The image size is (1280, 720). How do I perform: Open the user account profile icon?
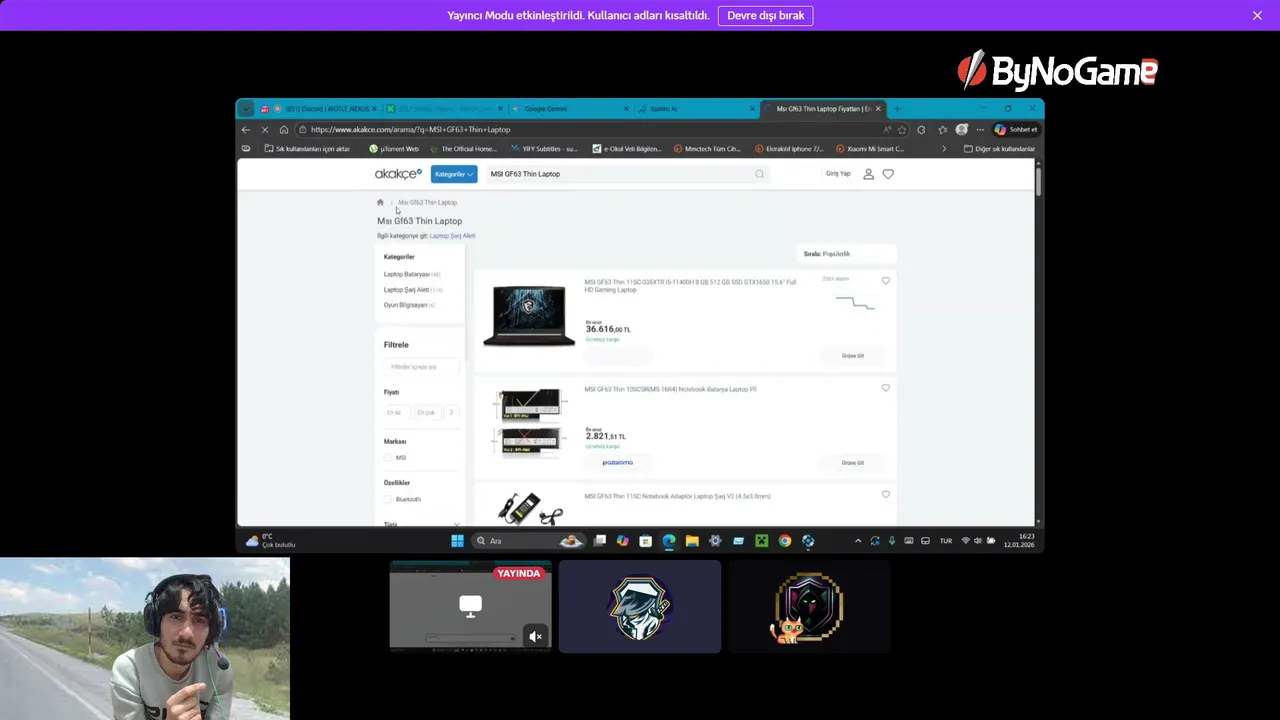pyautogui.click(x=868, y=174)
